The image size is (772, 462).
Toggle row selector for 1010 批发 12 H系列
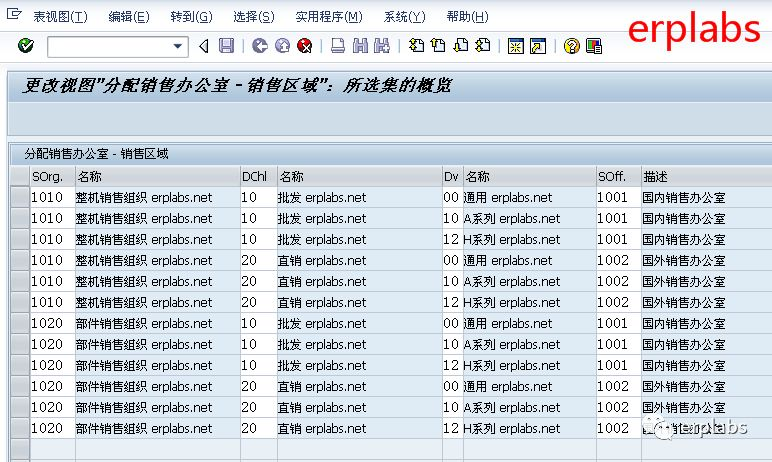tap(20, 239)
